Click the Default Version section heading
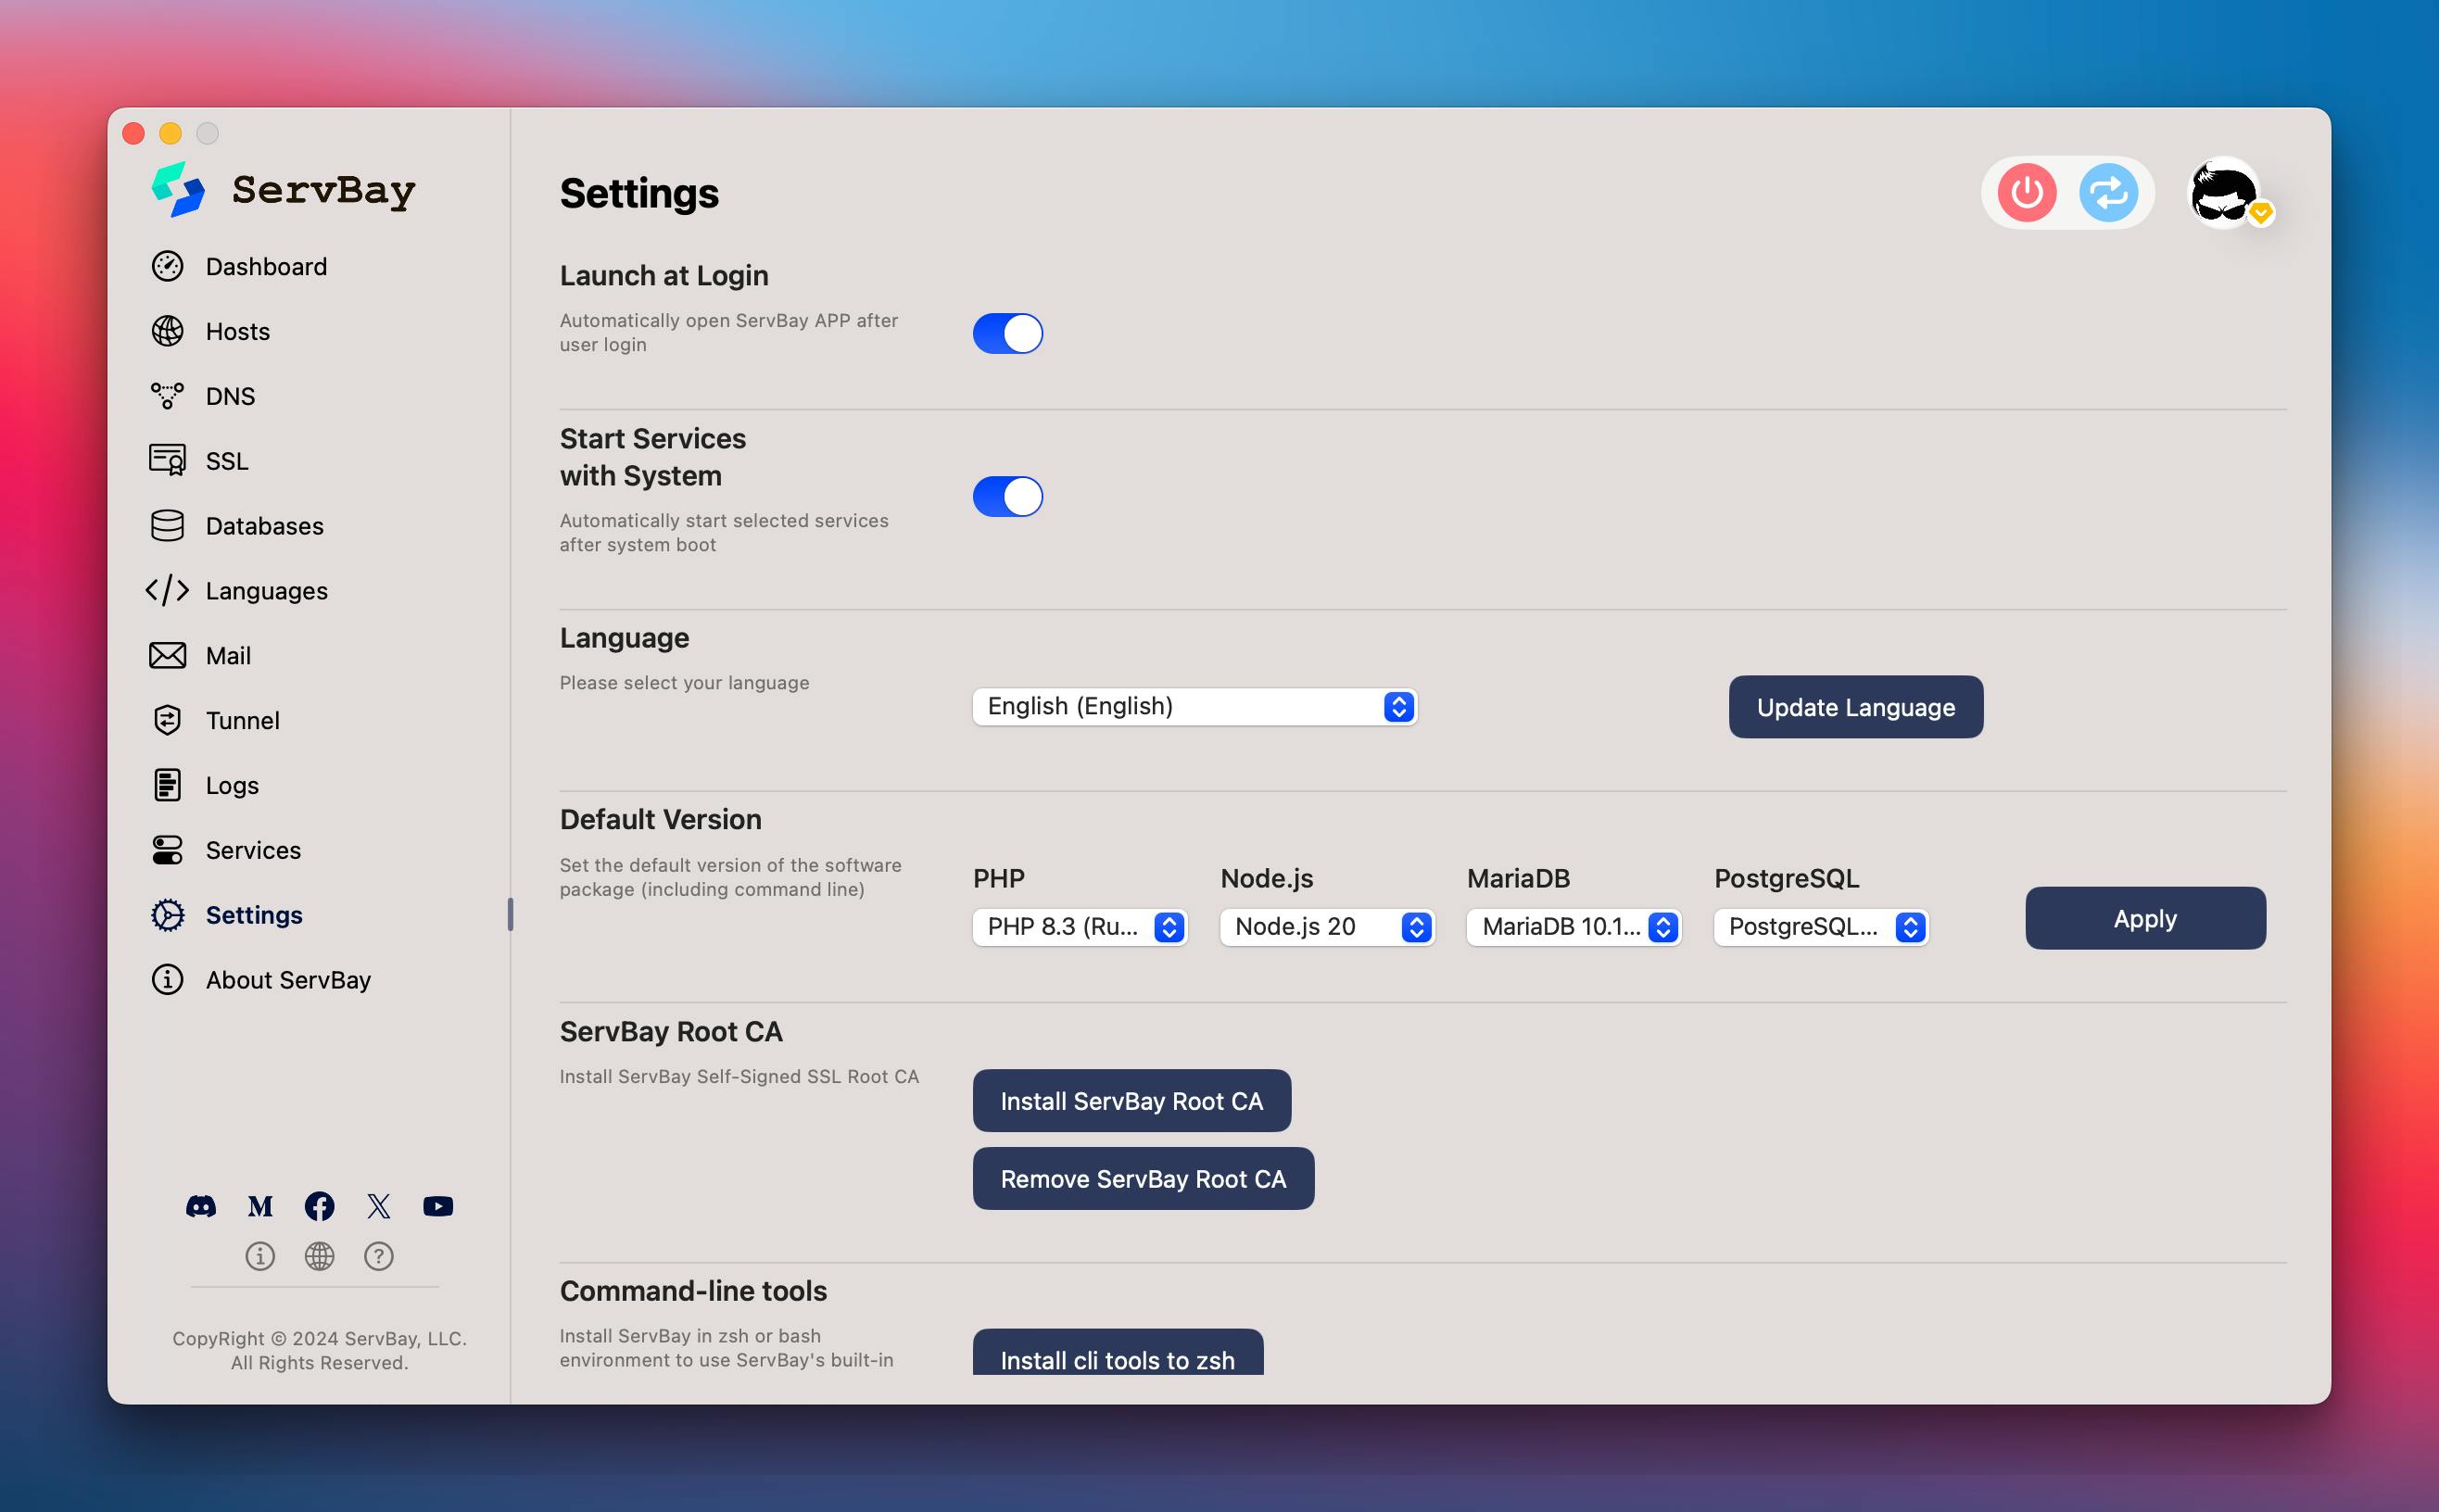 coord(661,819)
